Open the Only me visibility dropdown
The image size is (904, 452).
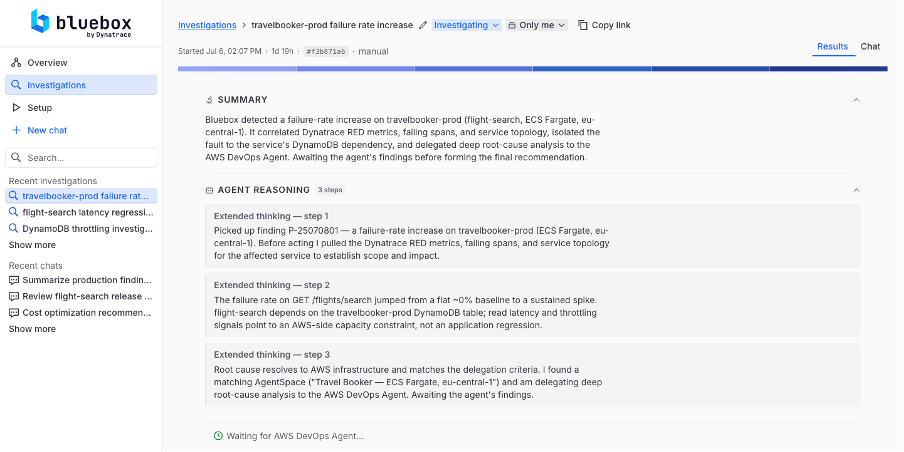[x=537, y=25]
